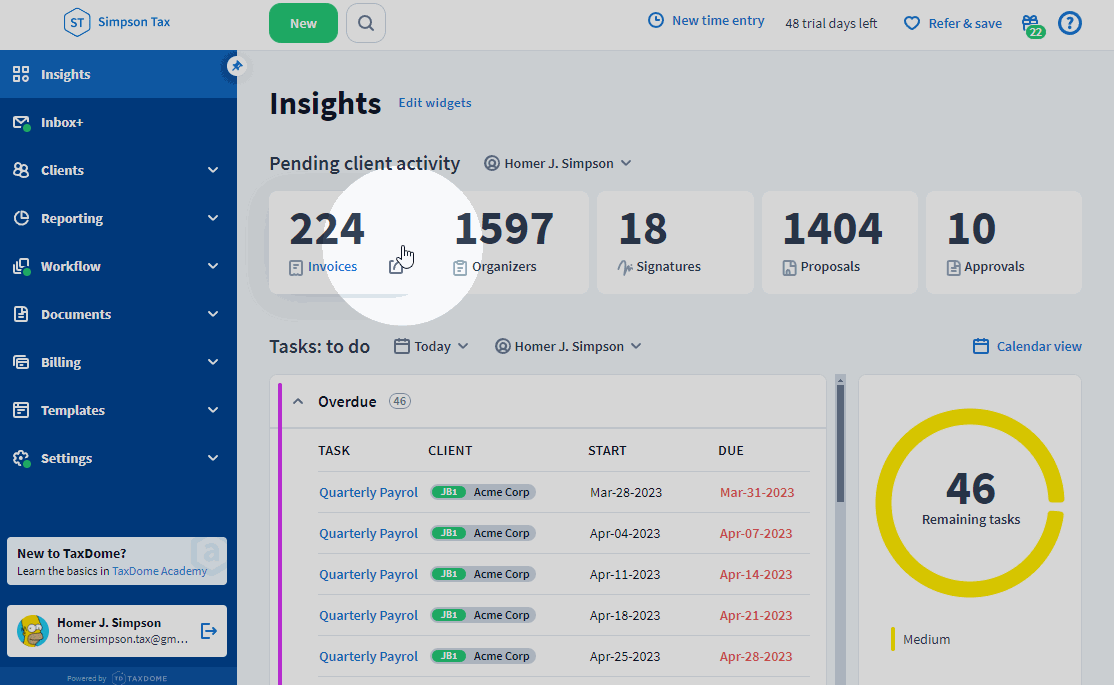Click the Invoices document icon
1114x685 pixels.
[x=296, y=268]
